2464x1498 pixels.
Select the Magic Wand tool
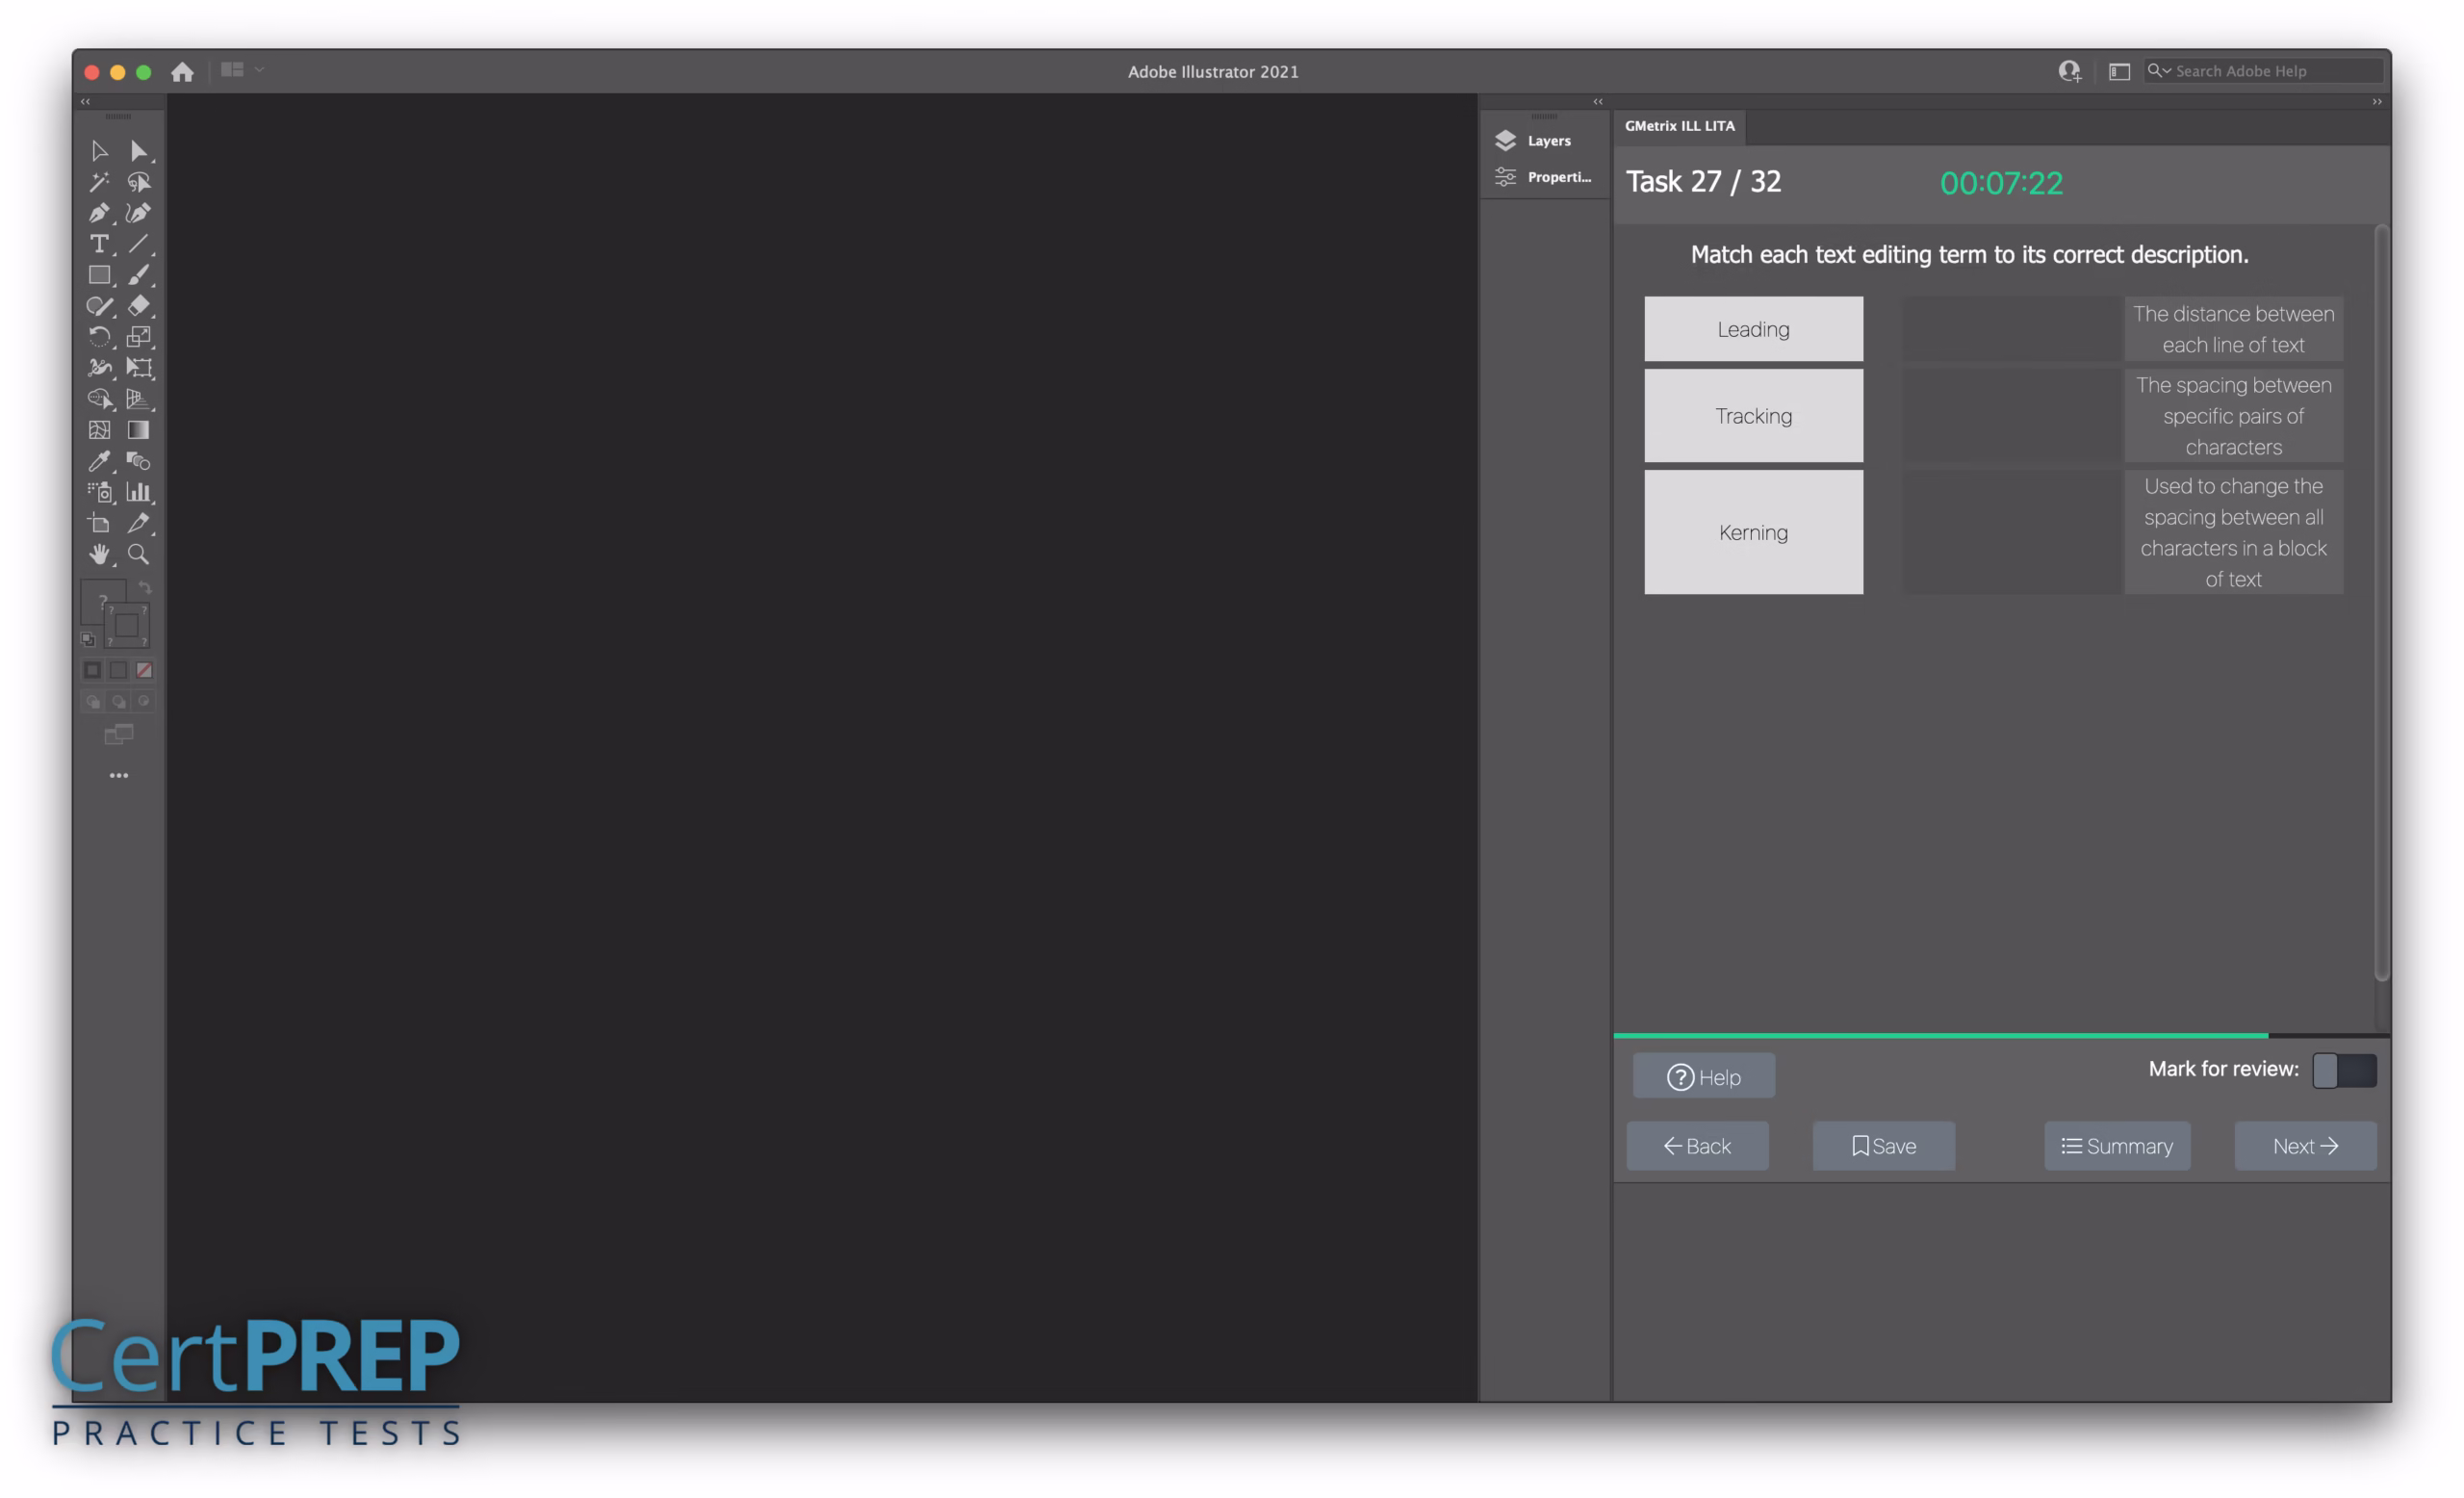pyautogui.click(x=99, y=182)
